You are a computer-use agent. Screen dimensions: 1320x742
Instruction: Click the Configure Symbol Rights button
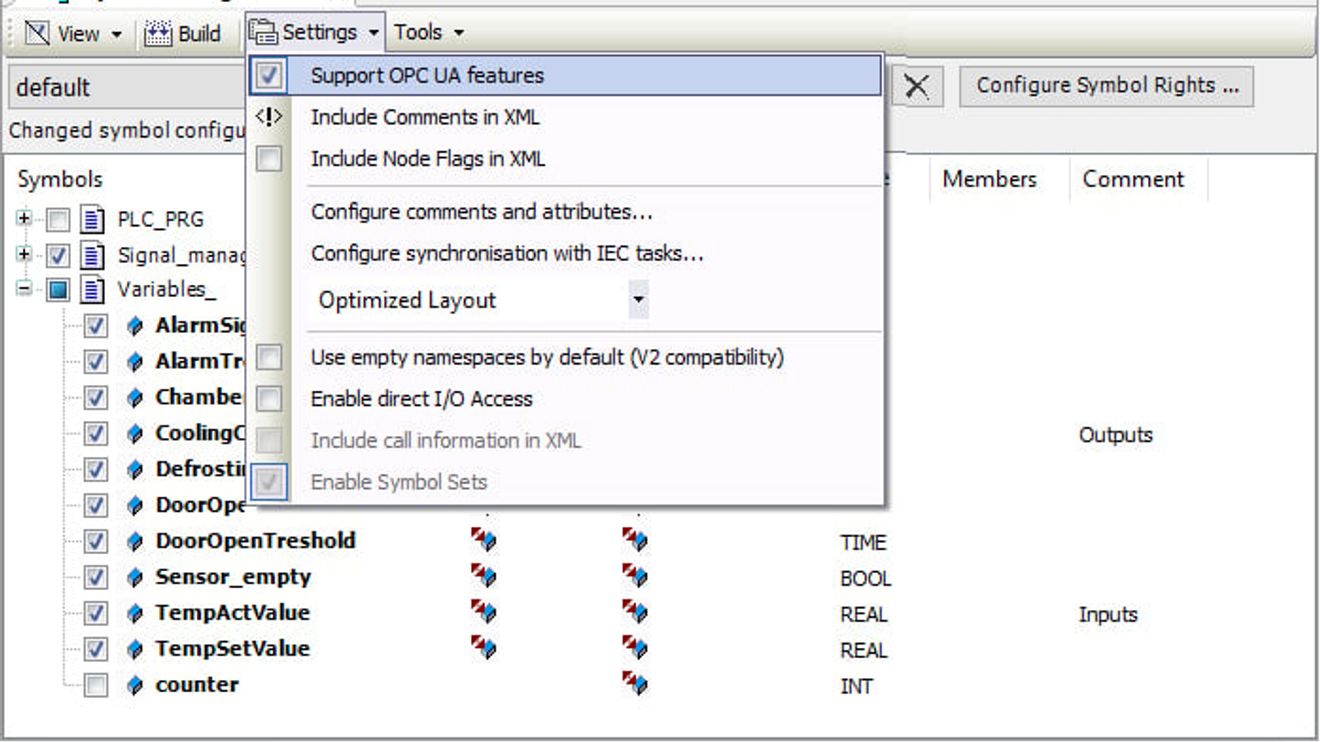(1107, 86)
